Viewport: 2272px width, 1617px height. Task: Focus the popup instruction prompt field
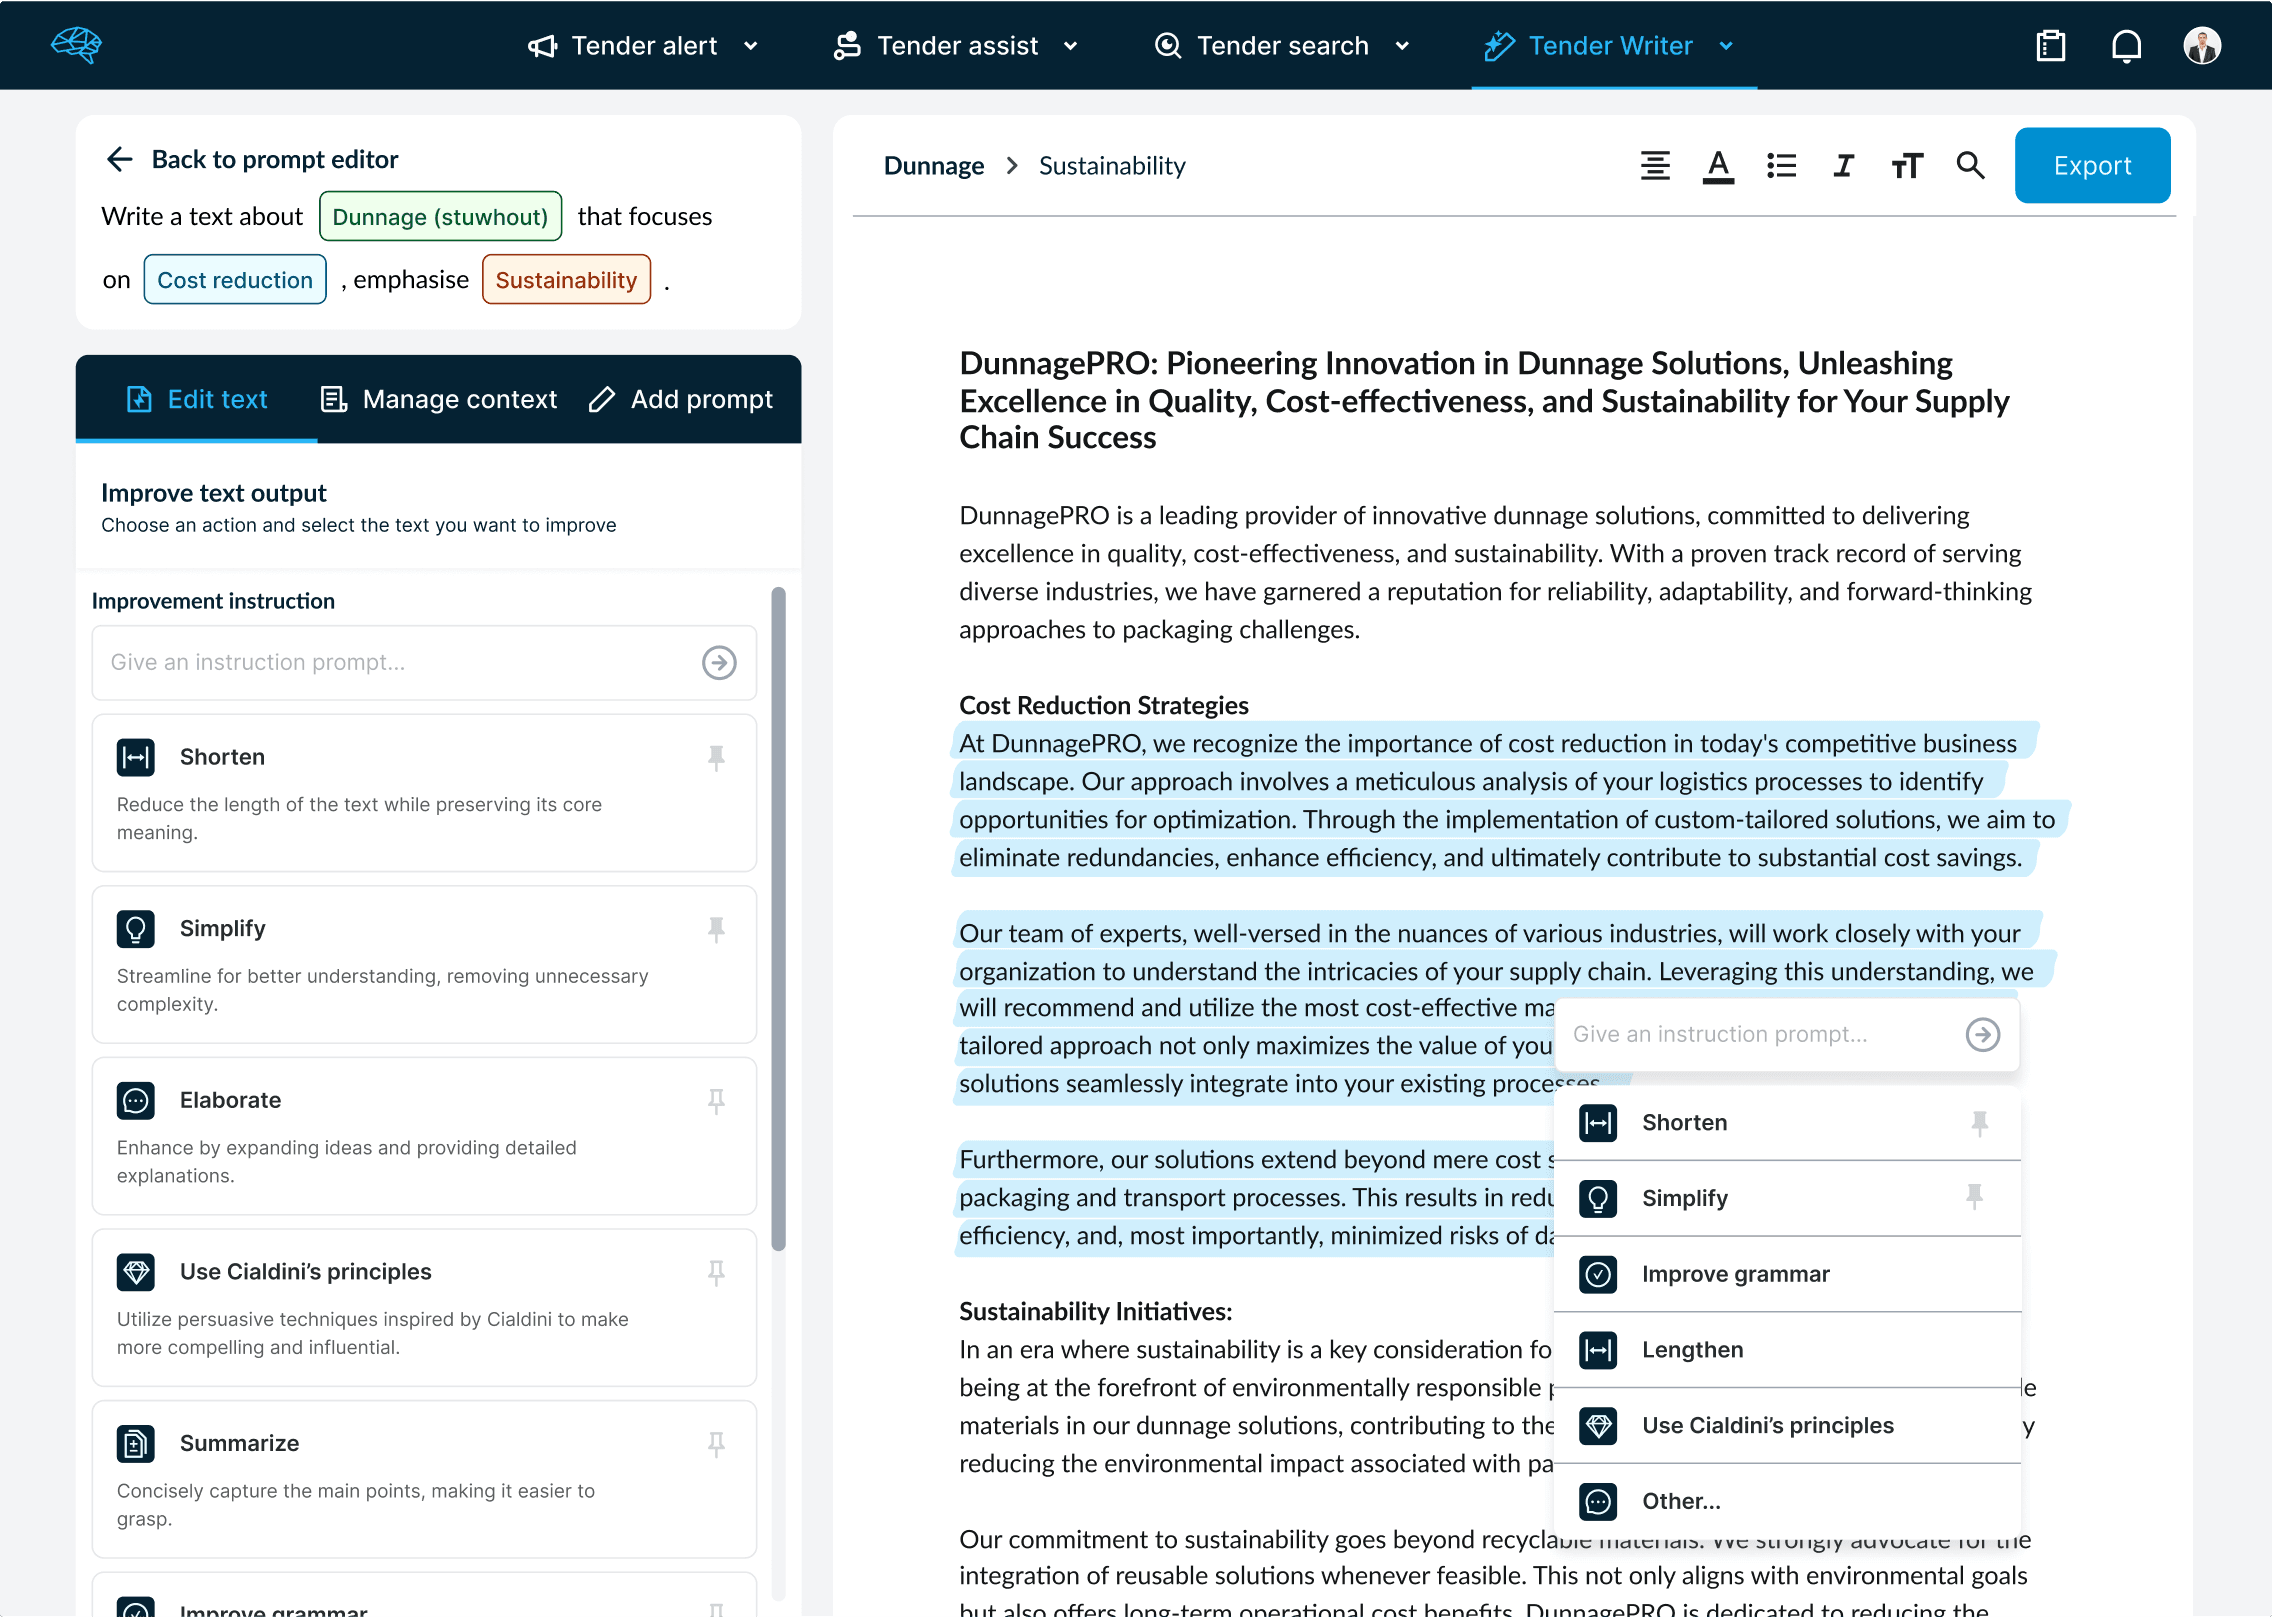click(1787, 1034)
